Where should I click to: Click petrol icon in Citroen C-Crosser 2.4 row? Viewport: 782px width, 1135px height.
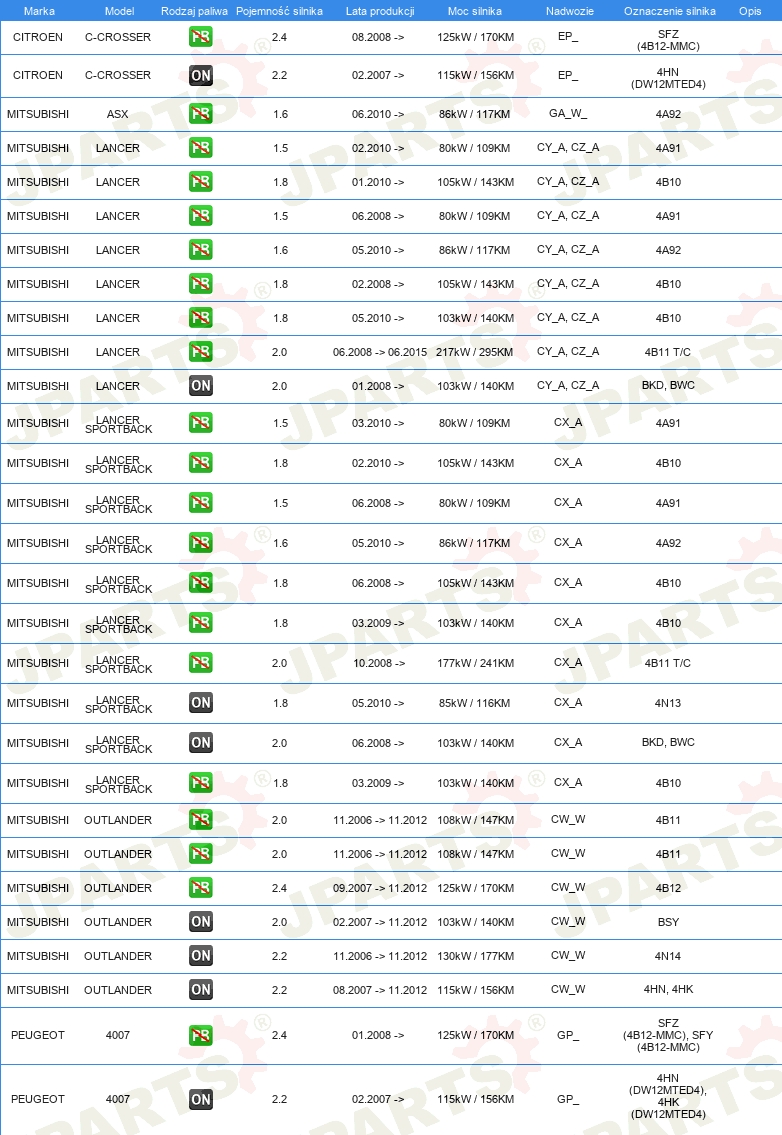pos(201,36)
